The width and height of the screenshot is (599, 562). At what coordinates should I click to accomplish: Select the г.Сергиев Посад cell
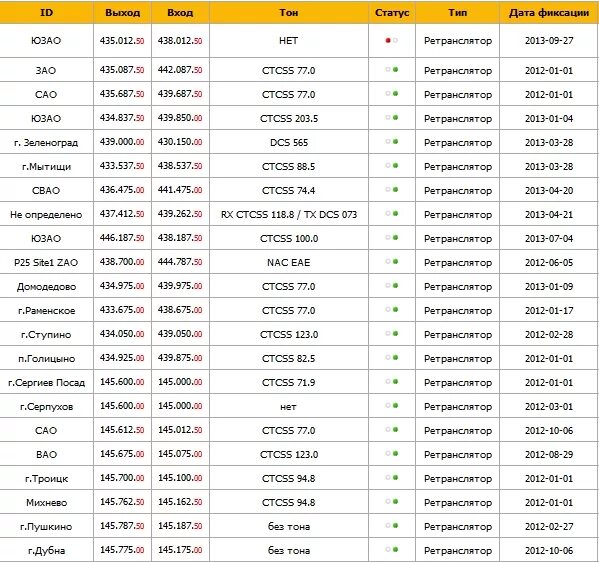pyautogui.click(x=46, y=382)
